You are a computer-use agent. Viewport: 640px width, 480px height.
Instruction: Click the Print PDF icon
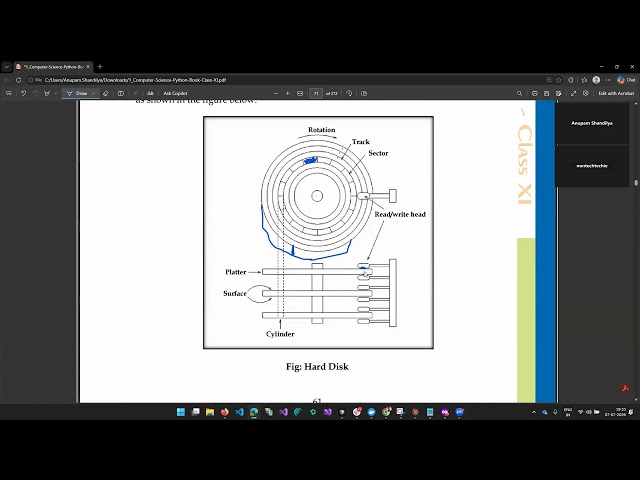535,93
